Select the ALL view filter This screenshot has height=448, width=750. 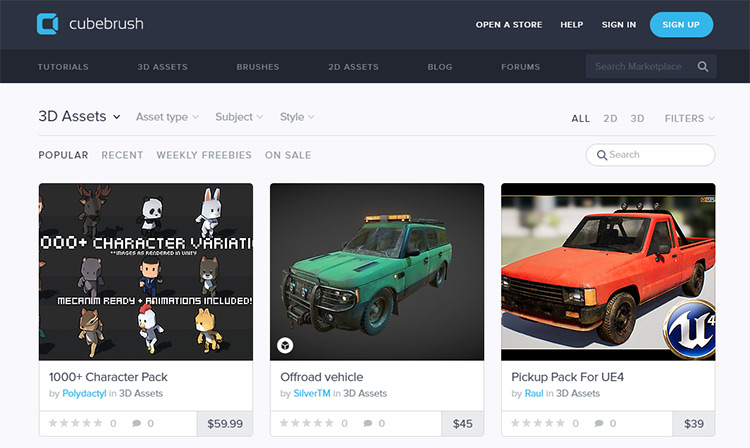[x=581, y=119]
